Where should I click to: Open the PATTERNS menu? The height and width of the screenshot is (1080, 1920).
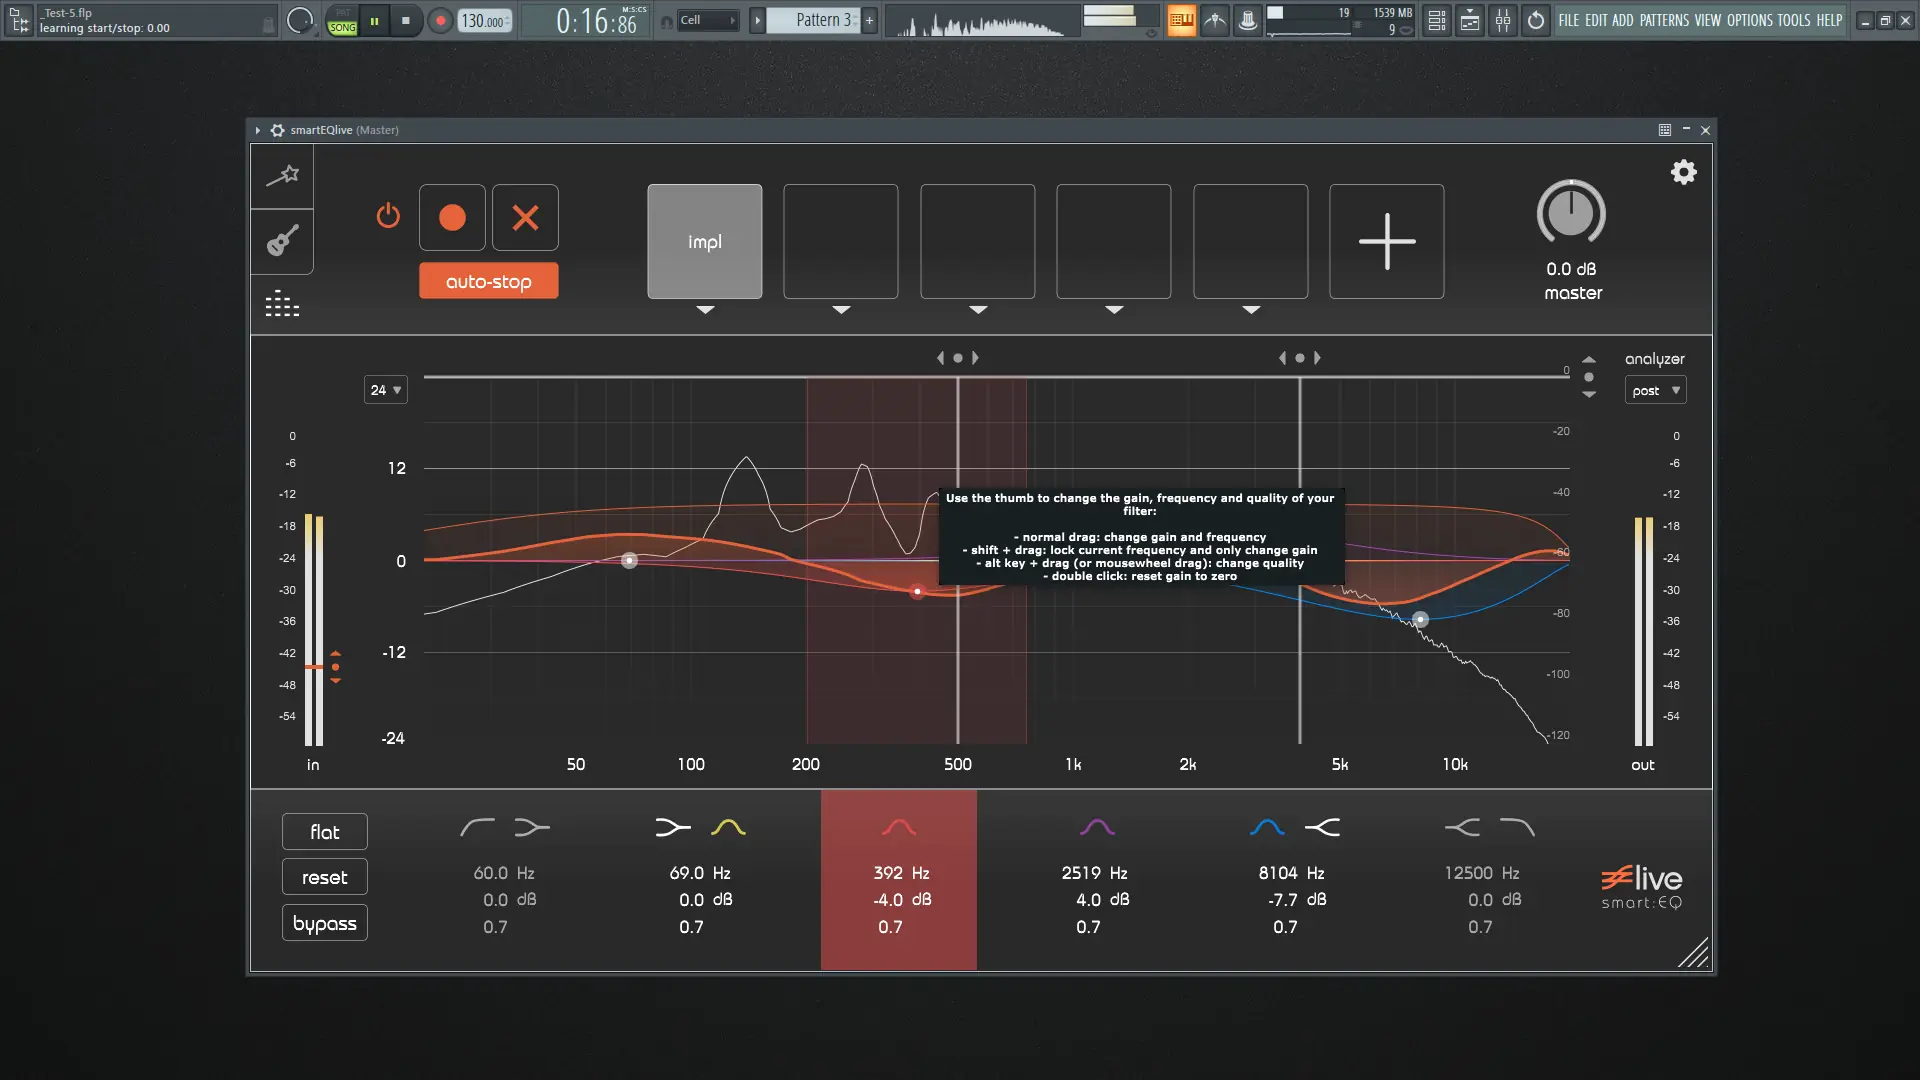pyautogui.click(x=1664, y=20)
